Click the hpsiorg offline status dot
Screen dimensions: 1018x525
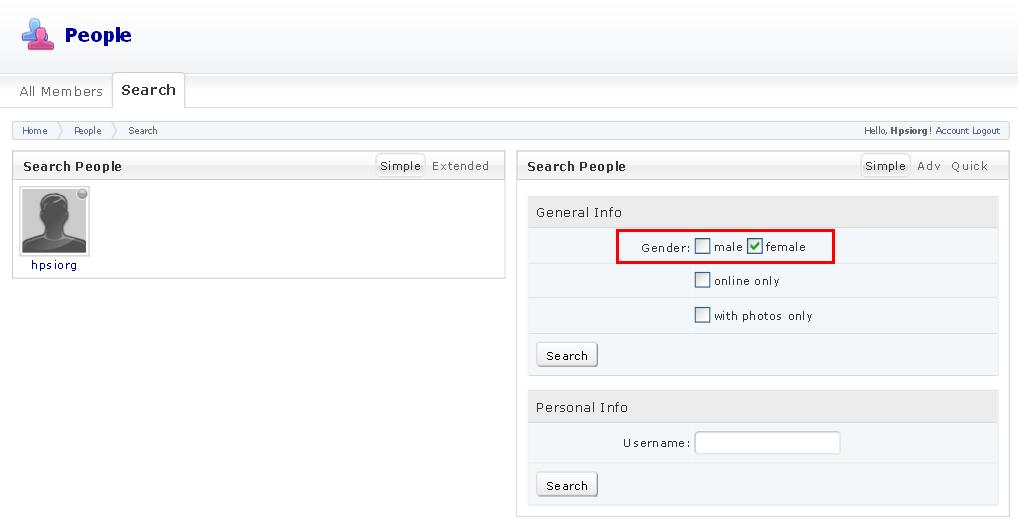click(82, 194)
